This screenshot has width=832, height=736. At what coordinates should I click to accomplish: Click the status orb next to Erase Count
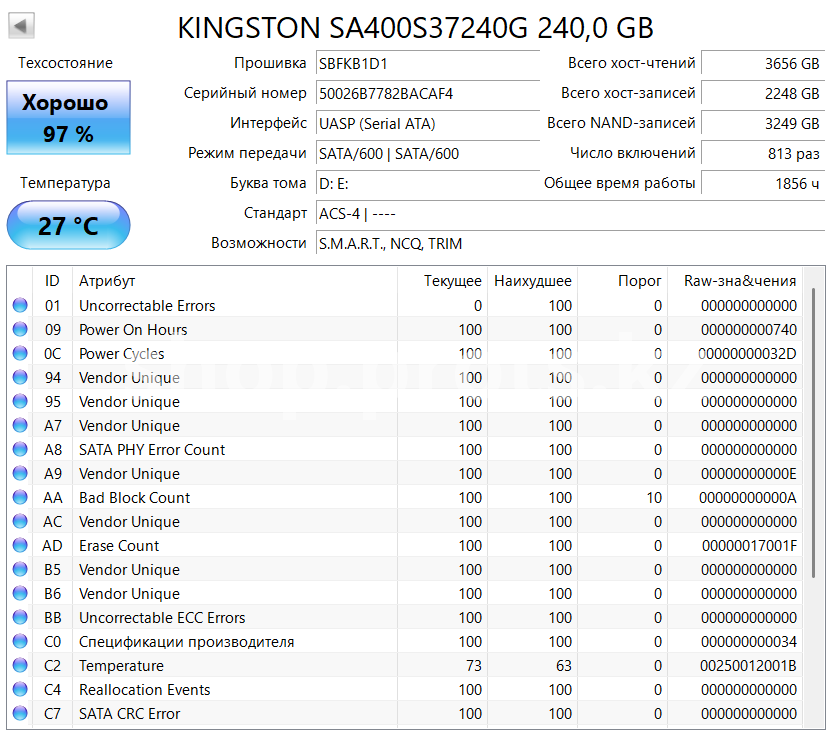click(20, 546)
